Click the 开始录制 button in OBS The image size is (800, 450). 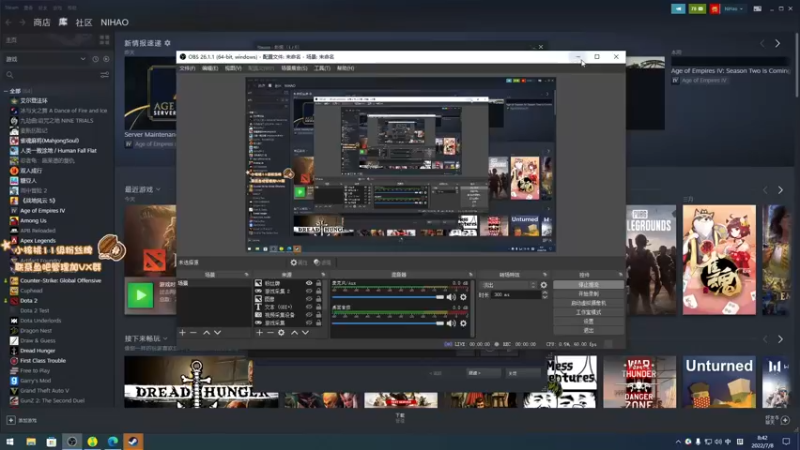[588, 294]
